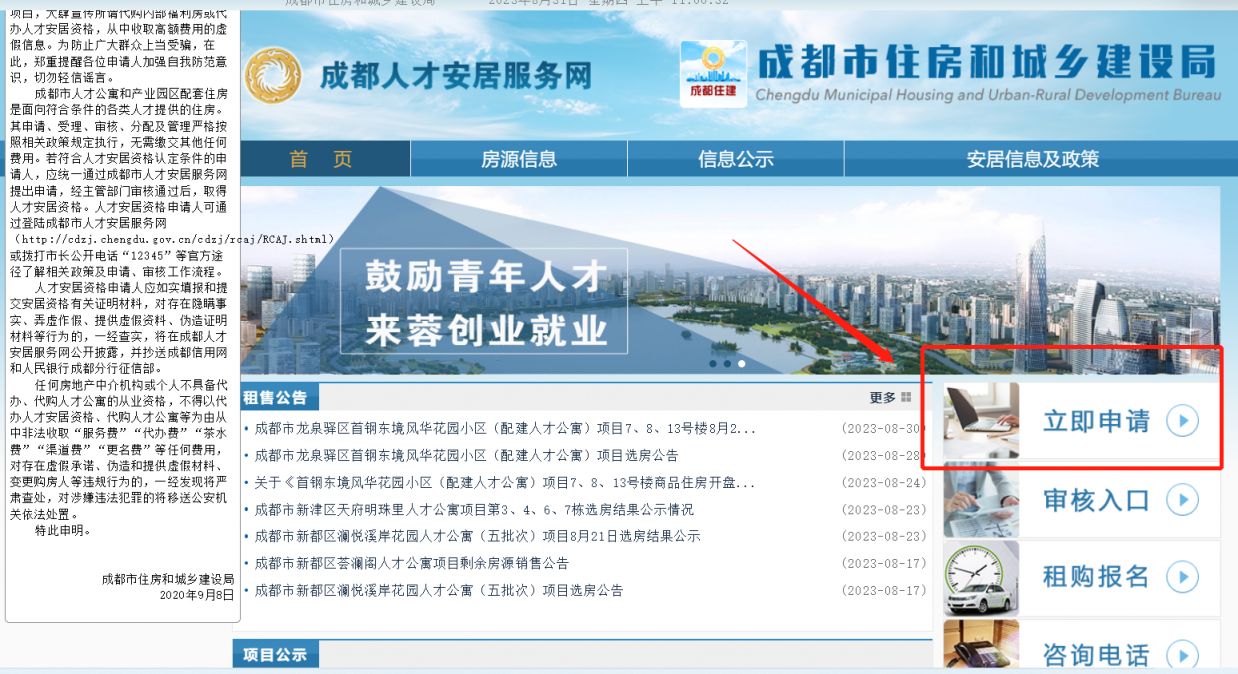The height and width of the screenshot is (674, 1238).
Task: Click the Chengdu Municipal Housing English subtitle
Action: pos(988,95)
